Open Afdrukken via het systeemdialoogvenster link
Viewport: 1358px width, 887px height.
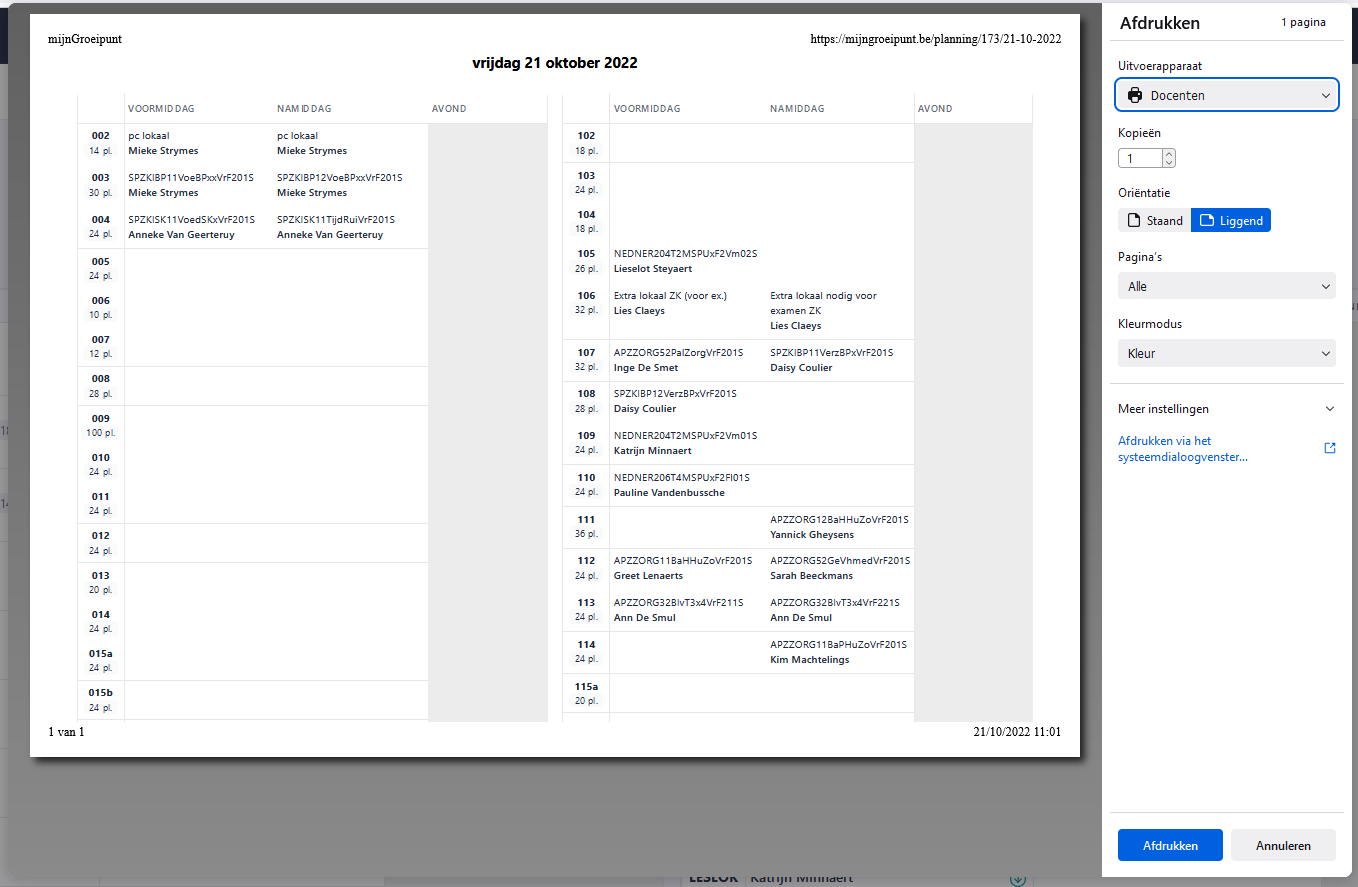(1183, 448)
